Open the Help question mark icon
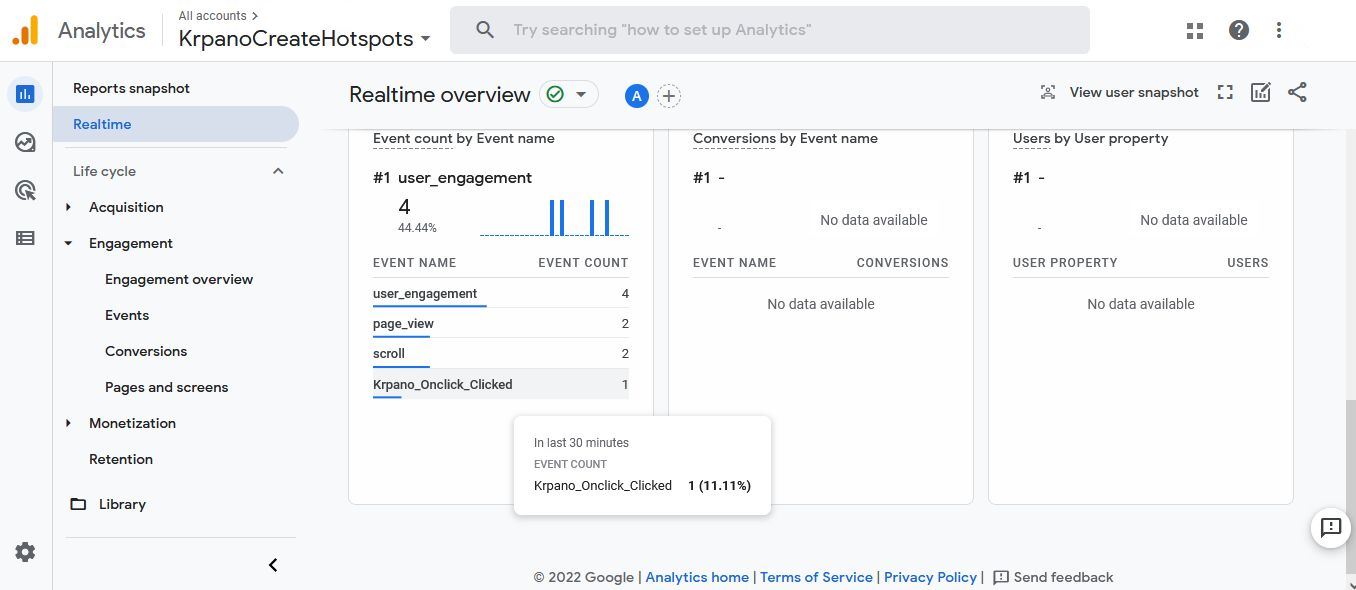Image resolution: width=1356 pixels, height=590 pixels. (x=1238, y=30)
